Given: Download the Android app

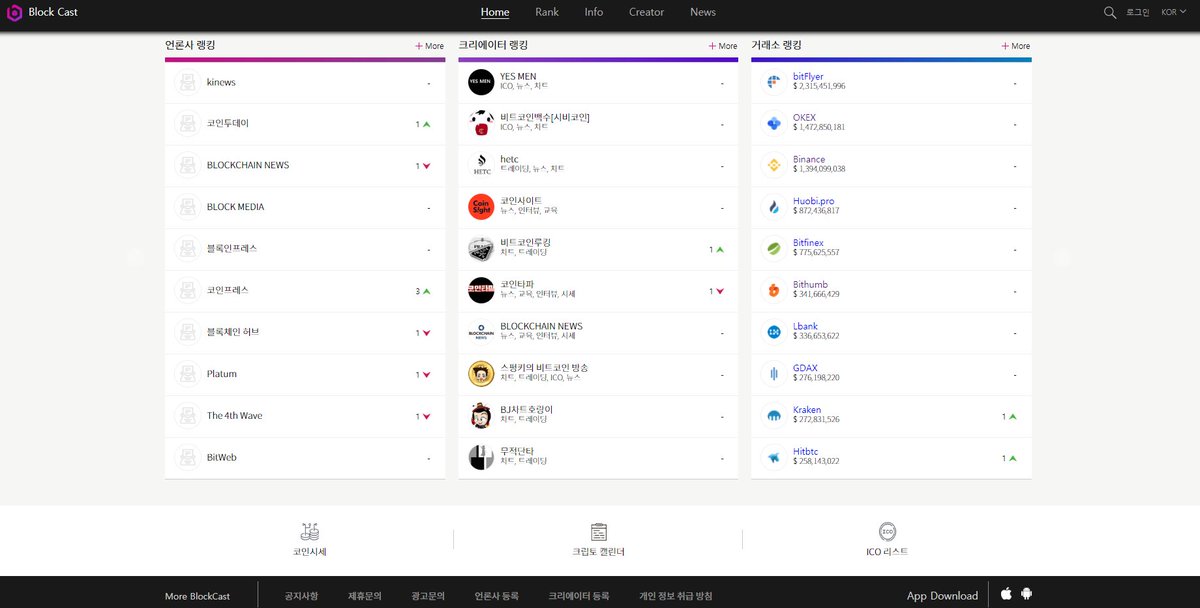Looking at the screenshot, I should click(x=1026, y=594).
